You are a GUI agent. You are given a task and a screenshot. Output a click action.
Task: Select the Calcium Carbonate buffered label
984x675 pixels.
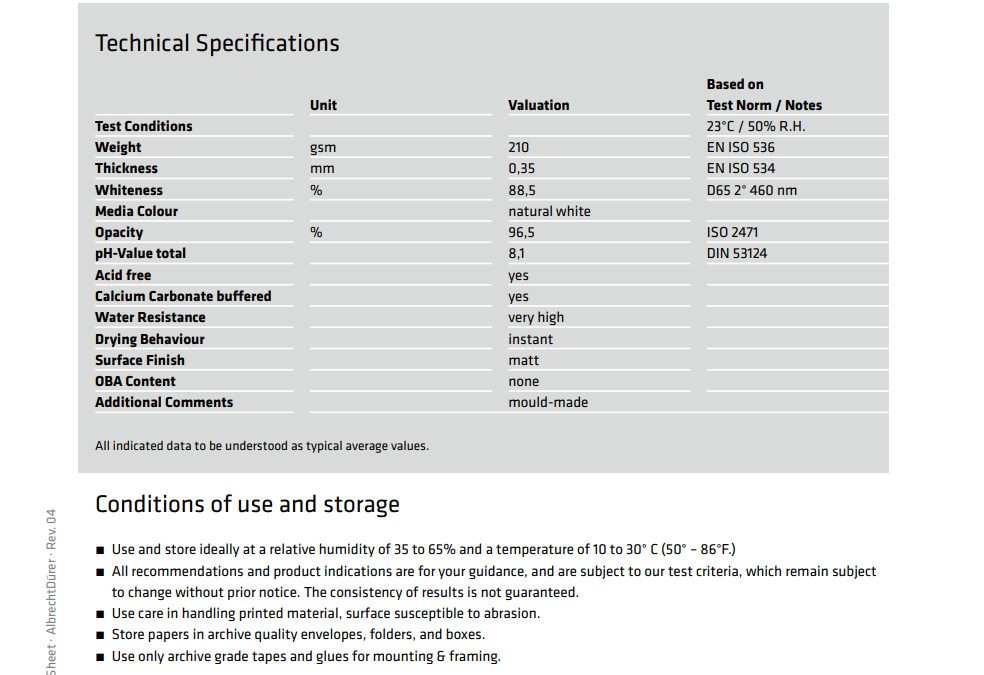[x=183, y=296]
